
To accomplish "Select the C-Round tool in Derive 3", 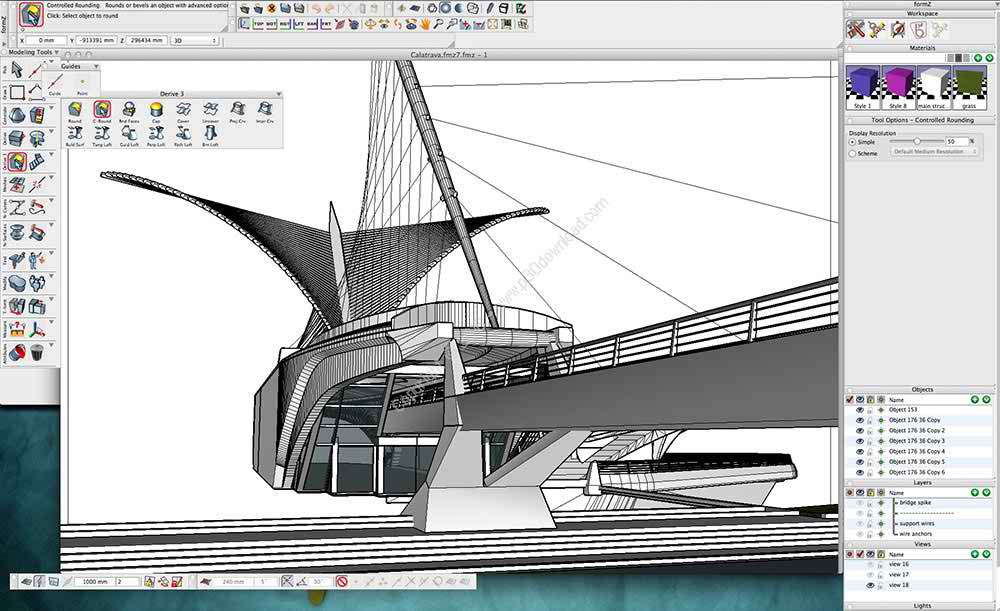I will pos(102,110).
